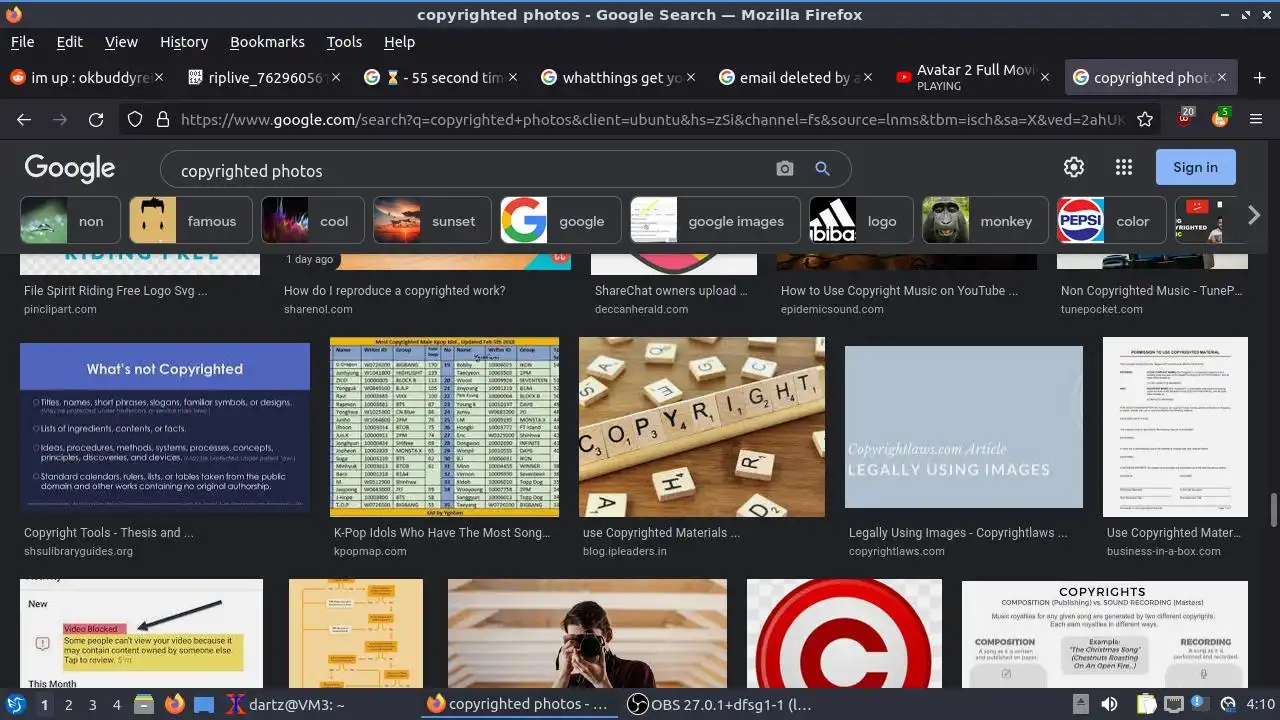Open the Bookmarks menu
The width and height of the screenshot is (1280, 720).
[267, 42]
